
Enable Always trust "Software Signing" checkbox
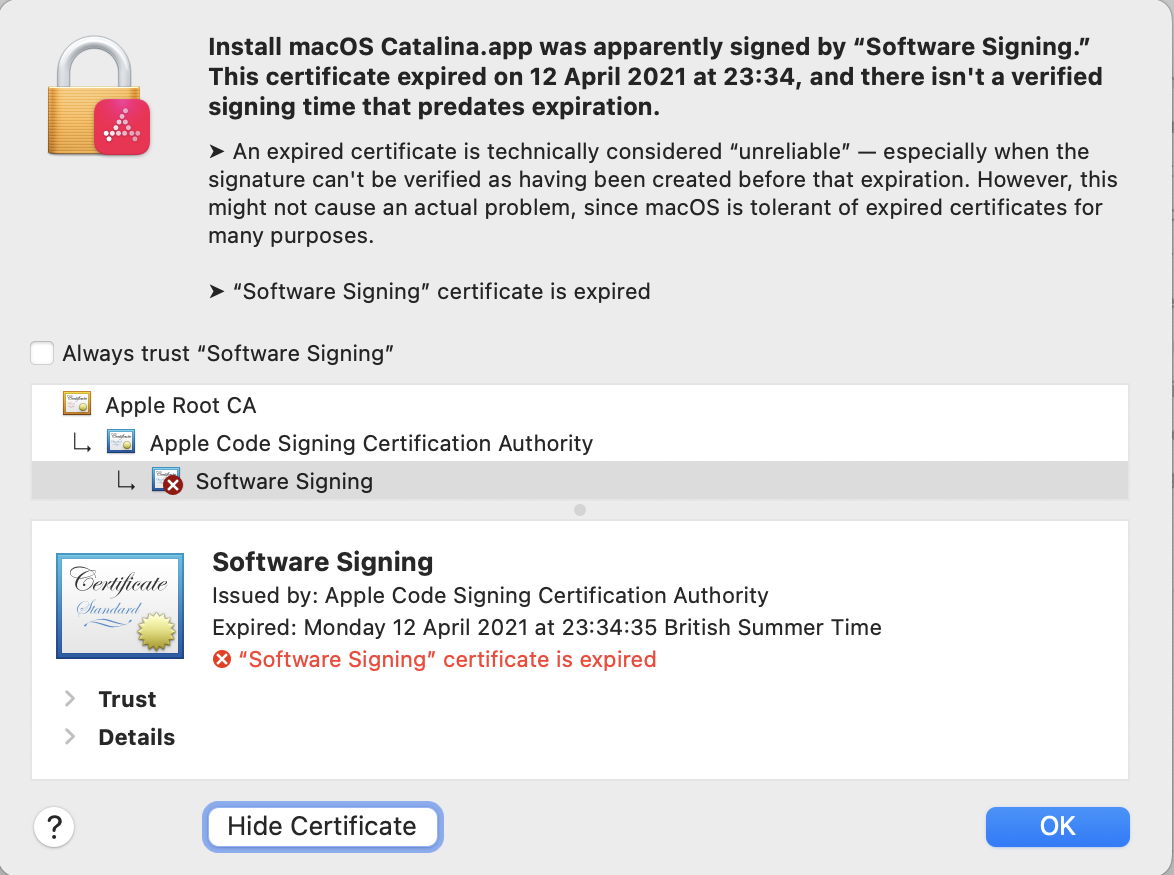pos(42,353)
